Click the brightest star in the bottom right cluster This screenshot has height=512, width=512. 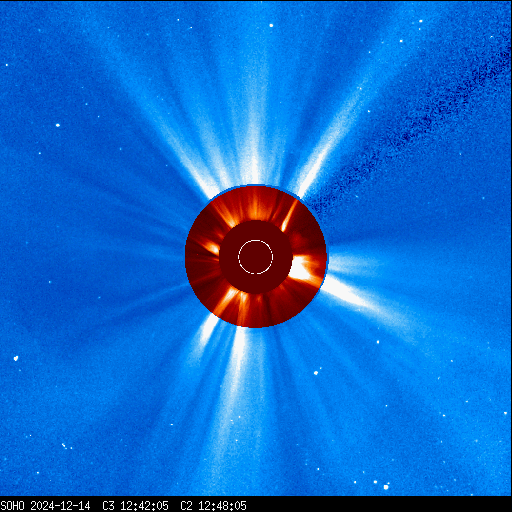pyautogui.click(x=386, y=487)
